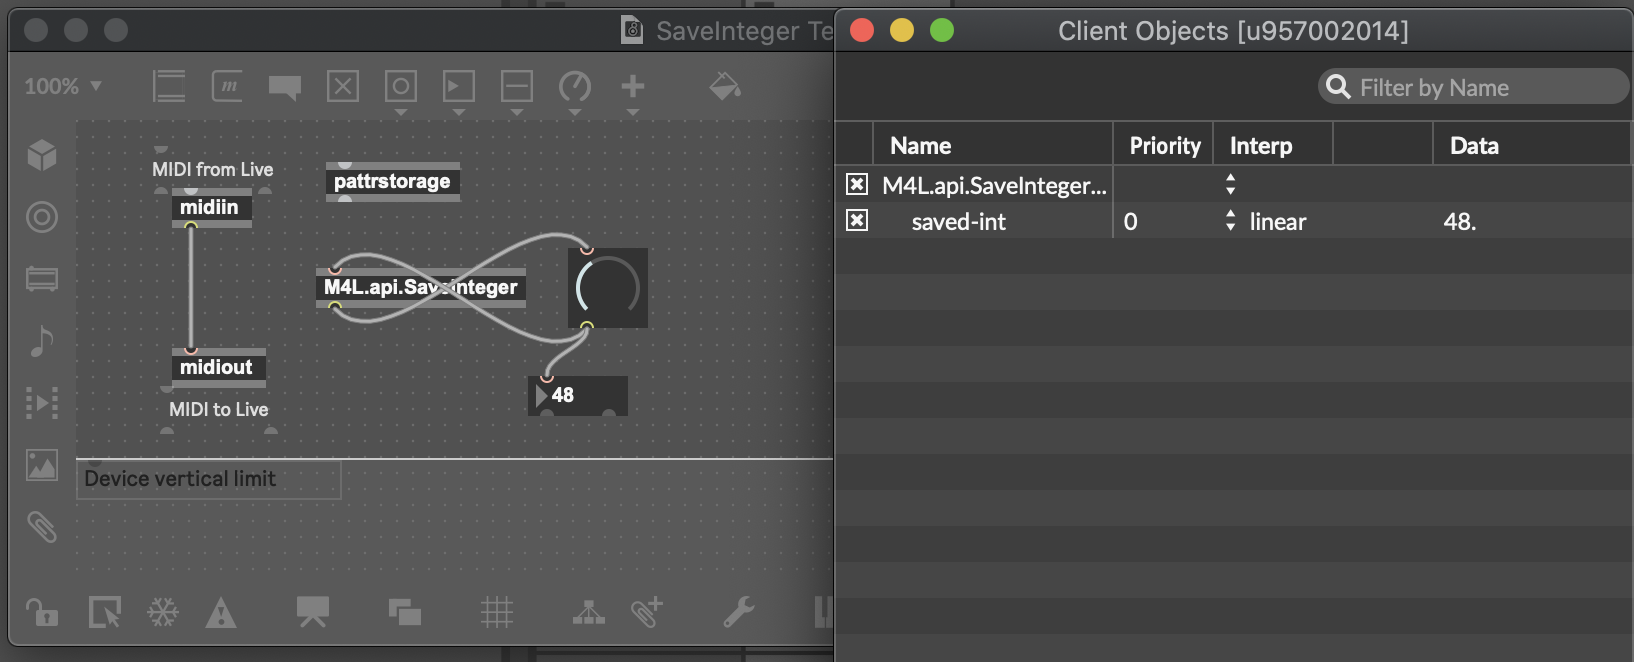Close the Client Objects window

(x=862, y=31)
